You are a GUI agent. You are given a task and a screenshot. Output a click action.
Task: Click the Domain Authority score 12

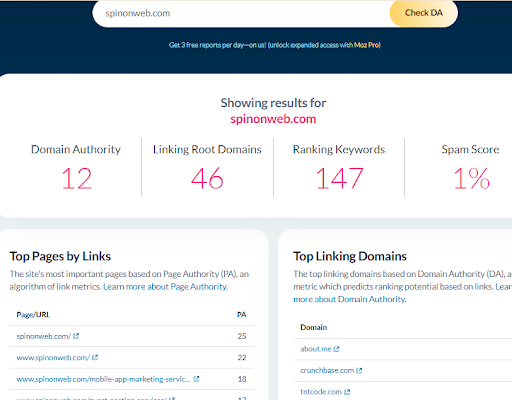click(x=76, y=179)
